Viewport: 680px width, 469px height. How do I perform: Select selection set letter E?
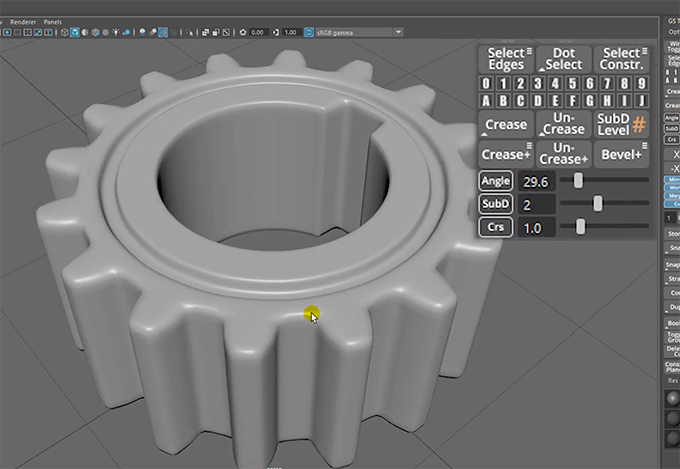tap(555, 101)
